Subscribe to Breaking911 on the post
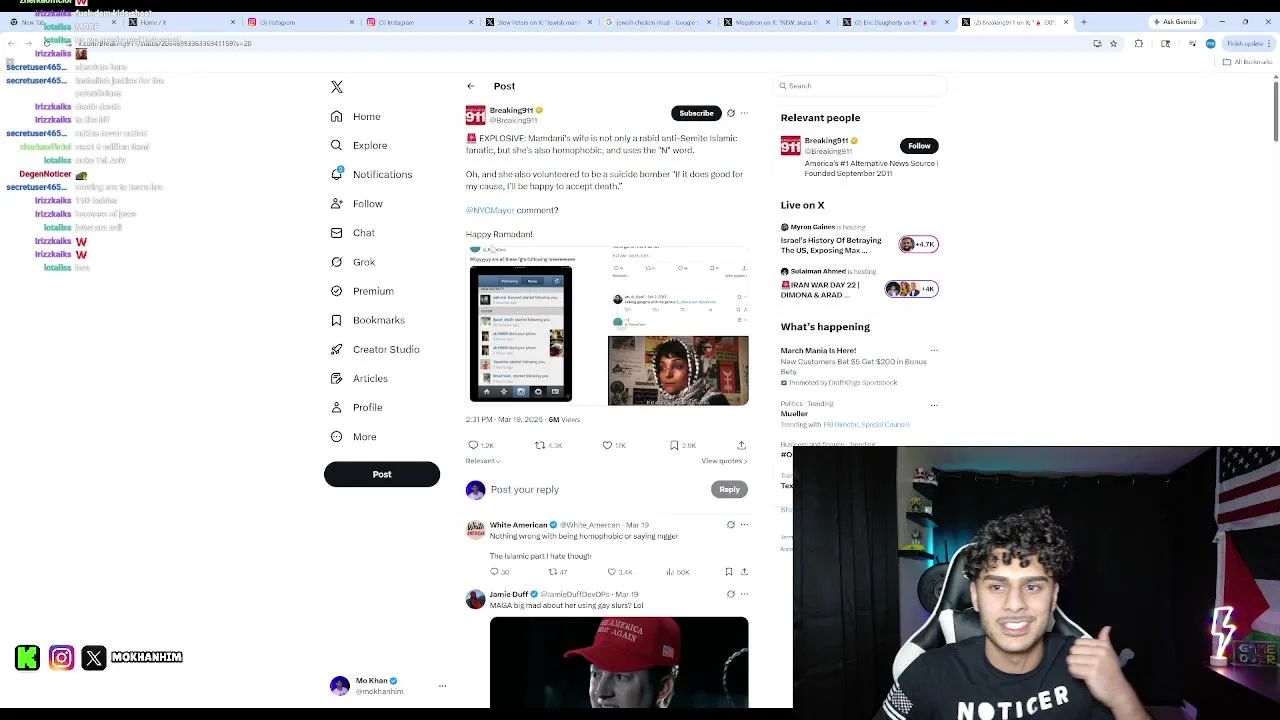This screenshot has height=720, width=1280. coord(696,113)
